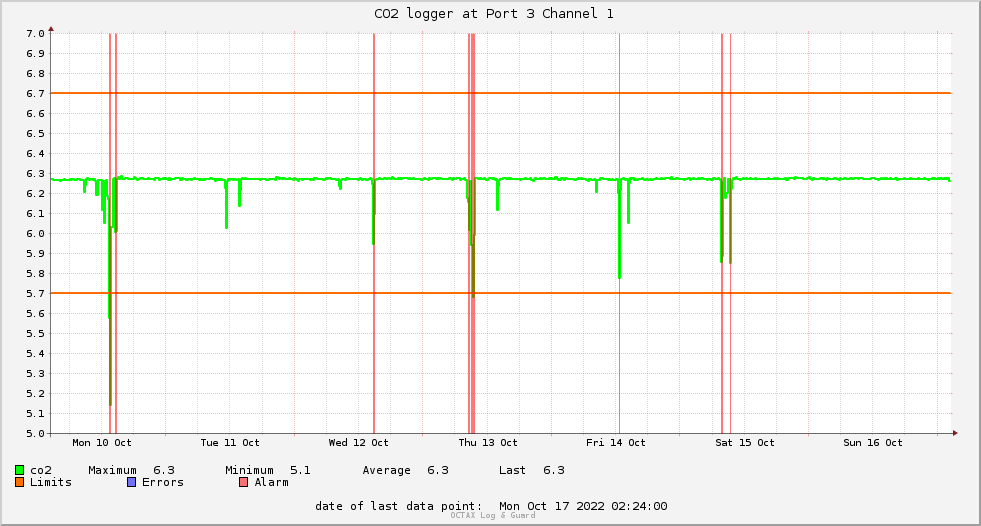
Task: Click the chart title 'CO2 logger at Port 3 Channel 1'
Action: (x=494, y=14)
